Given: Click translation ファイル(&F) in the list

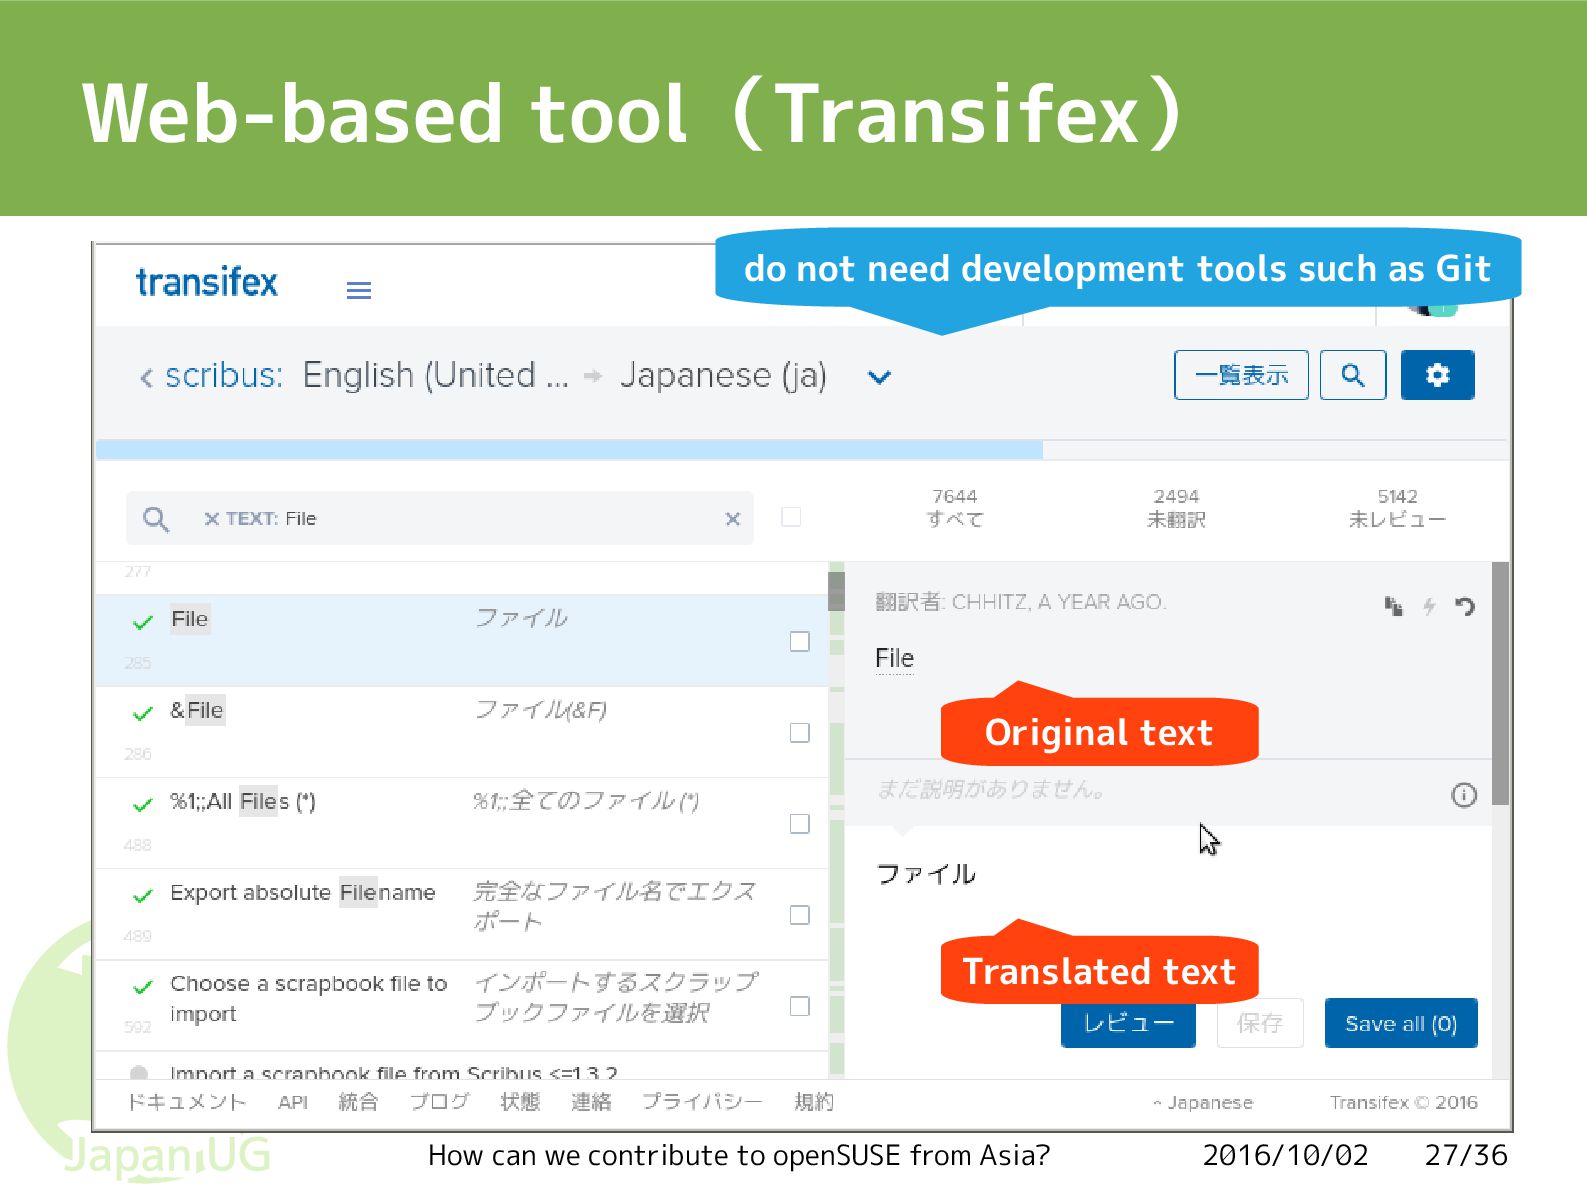Looking at the screenshot, I should click(541, 710).
